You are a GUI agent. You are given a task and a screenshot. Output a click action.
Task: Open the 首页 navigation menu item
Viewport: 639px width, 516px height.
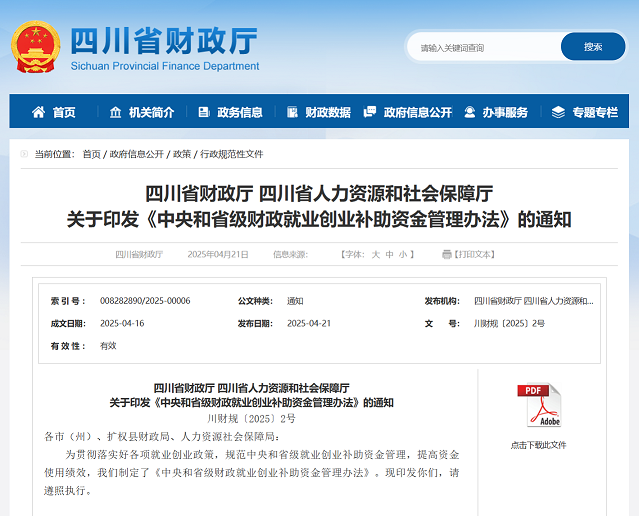(64, 112)
